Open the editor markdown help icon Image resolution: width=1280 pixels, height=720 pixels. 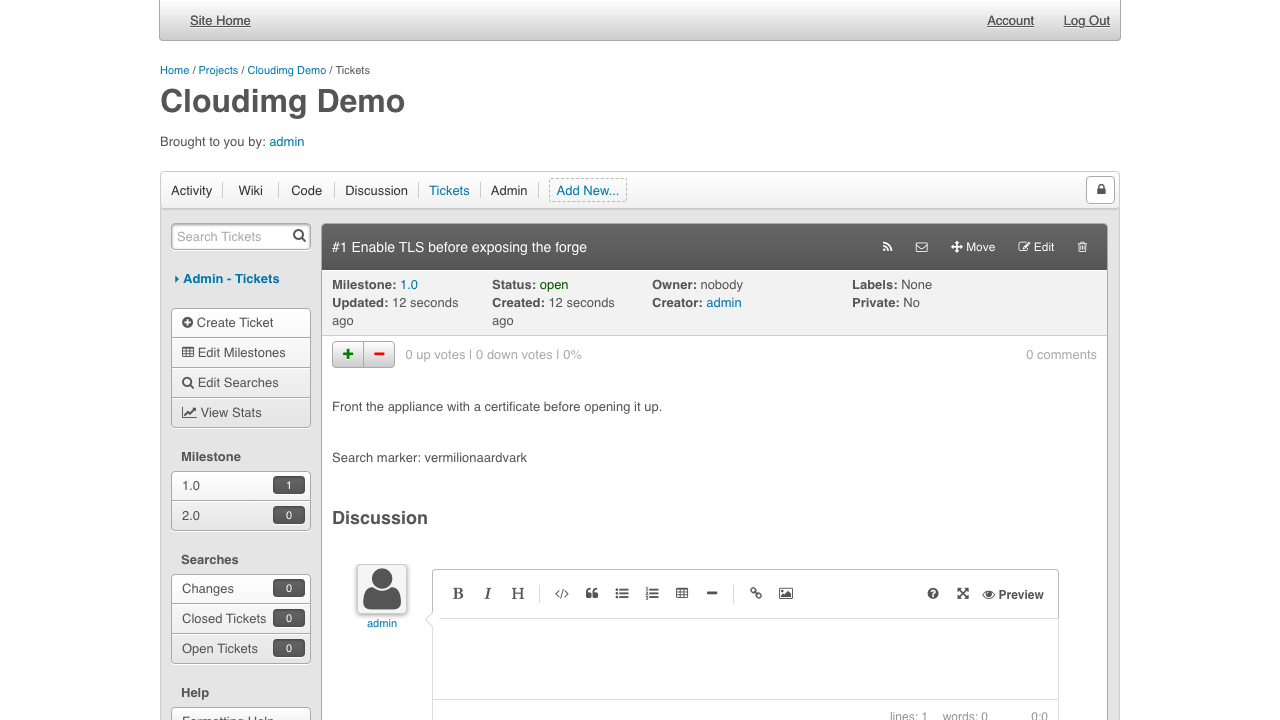[933, 593]
